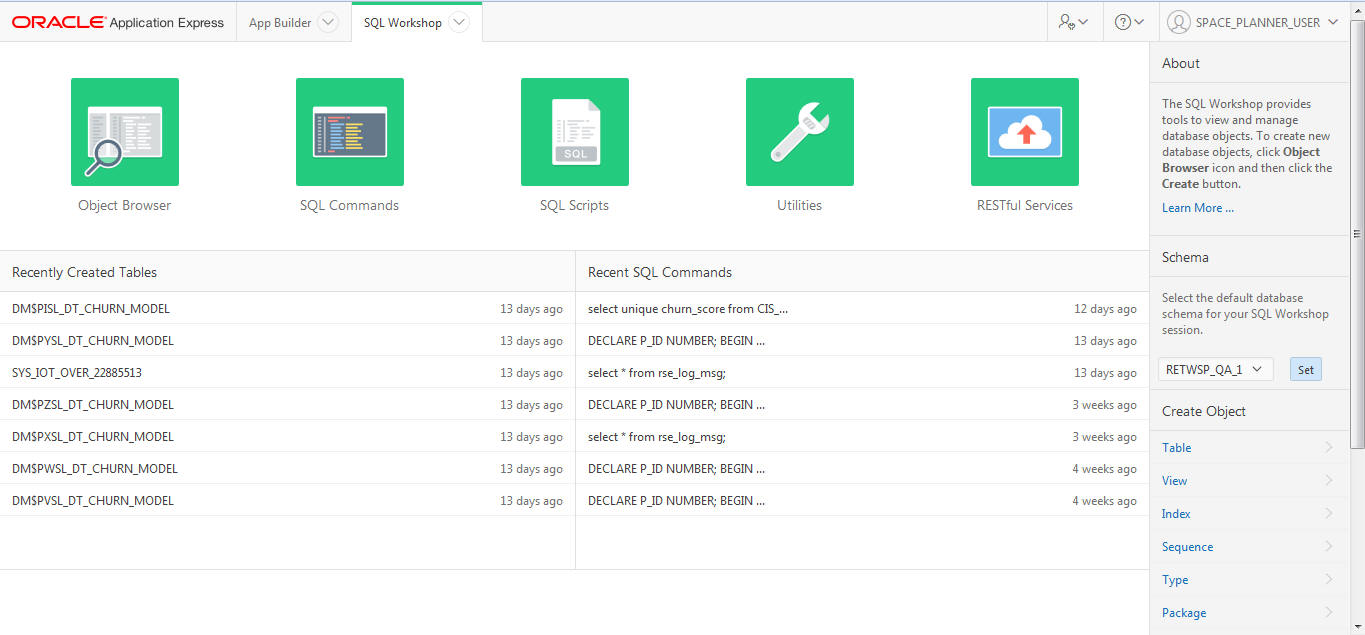Open the Utilities wrench icon

800,132
